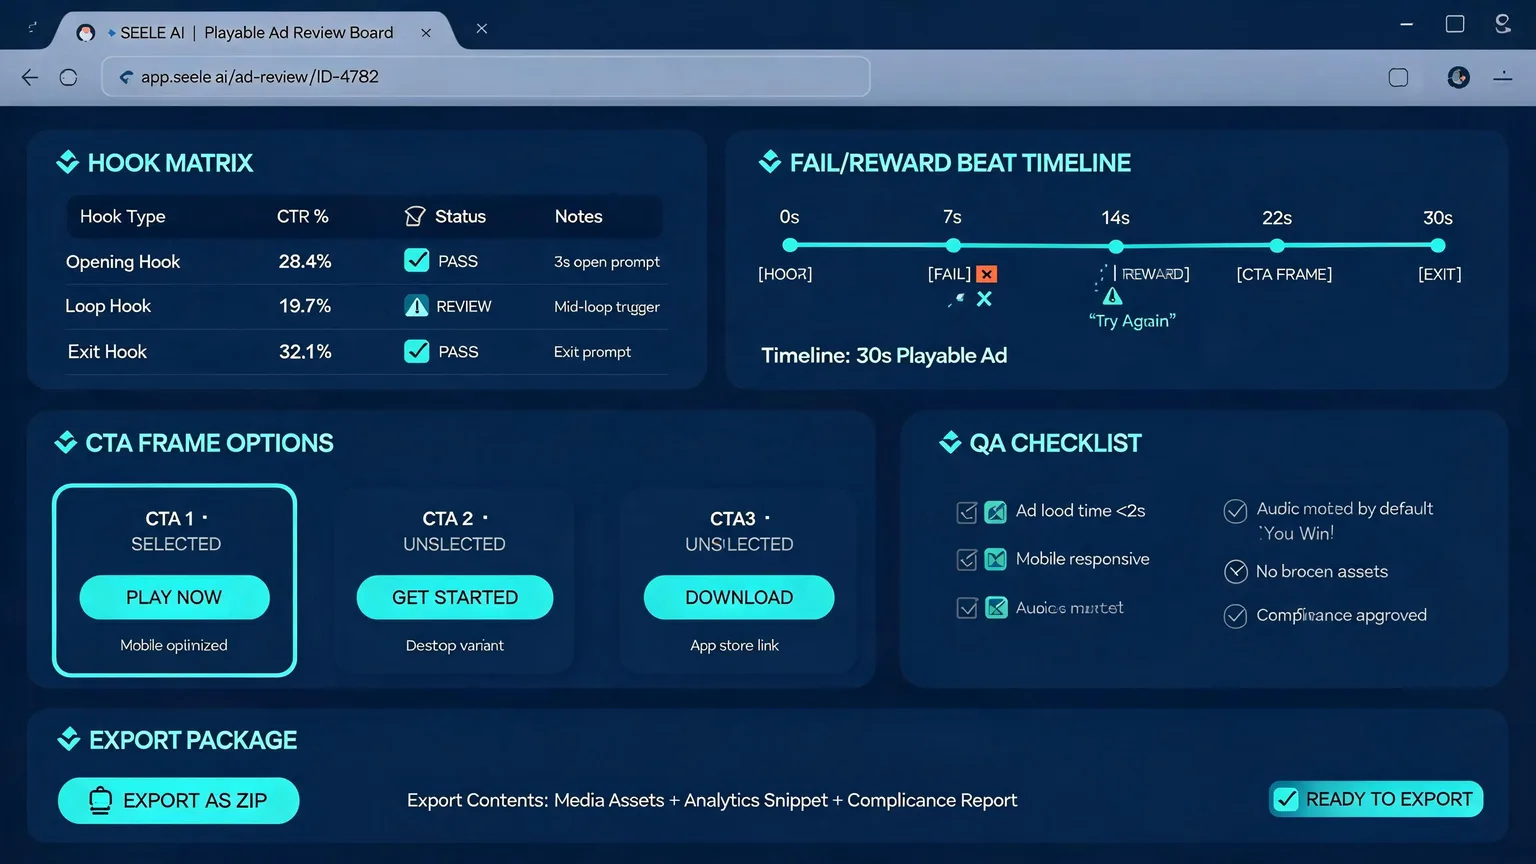
Task: Click the CTR % column header
Action: point(303,216)
